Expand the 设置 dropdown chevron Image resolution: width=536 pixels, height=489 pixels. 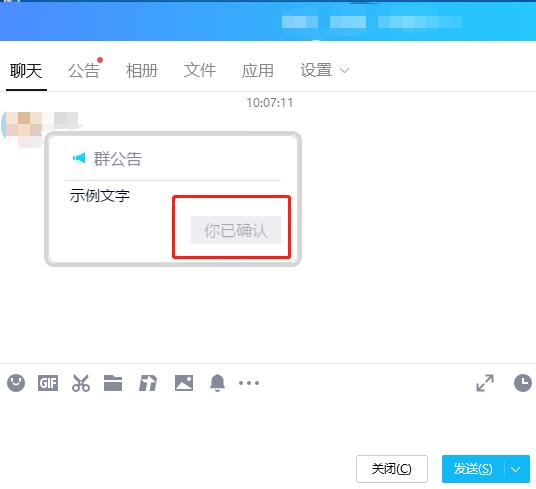[345, 70]
